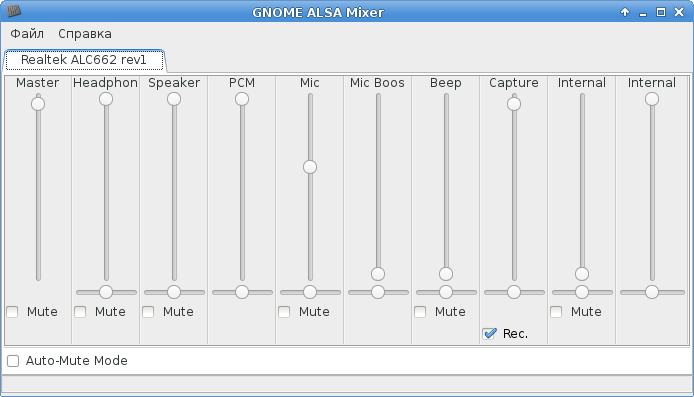
Task: Click the Headphone vertical volume knob
Action: [106, 99]
